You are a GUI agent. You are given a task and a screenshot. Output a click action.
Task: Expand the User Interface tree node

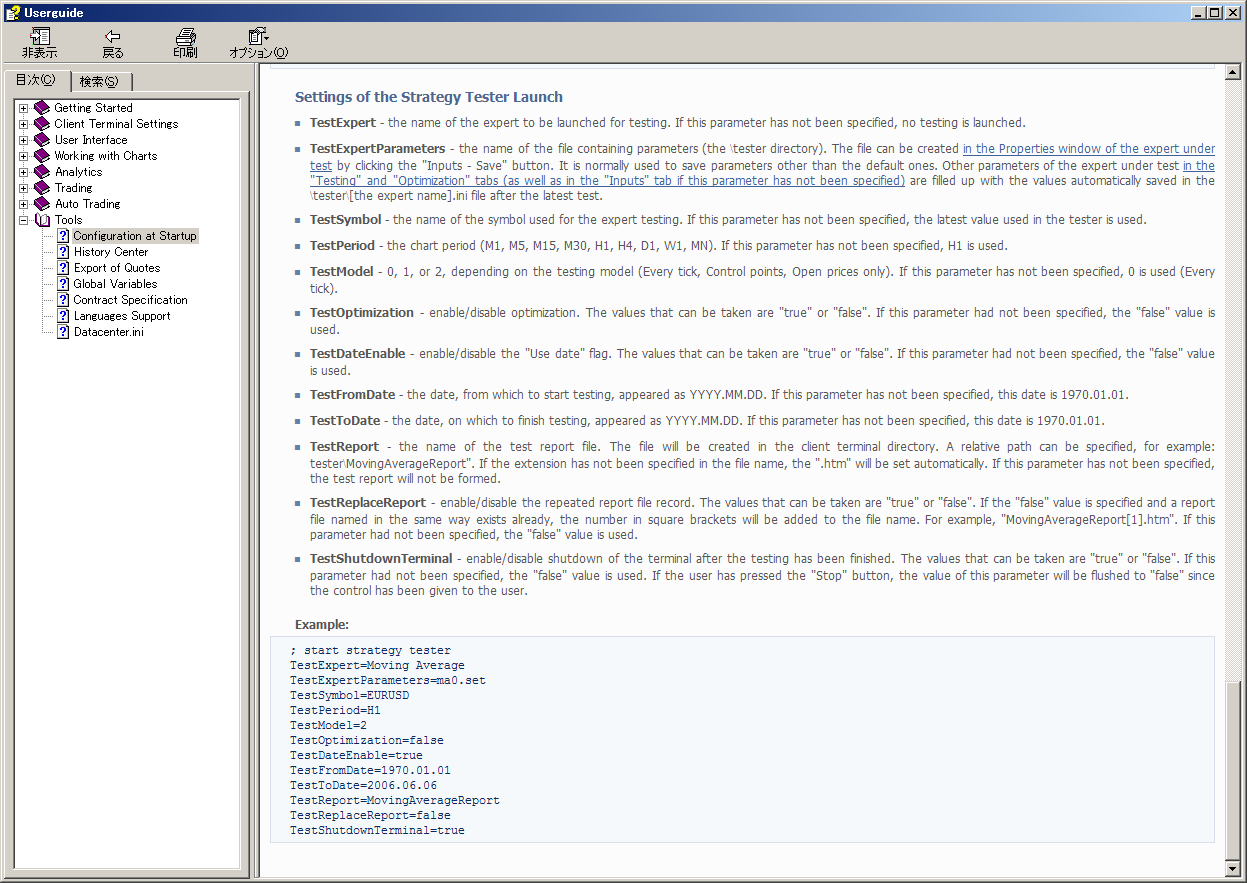pyautogui.click(x=24, y=140)
